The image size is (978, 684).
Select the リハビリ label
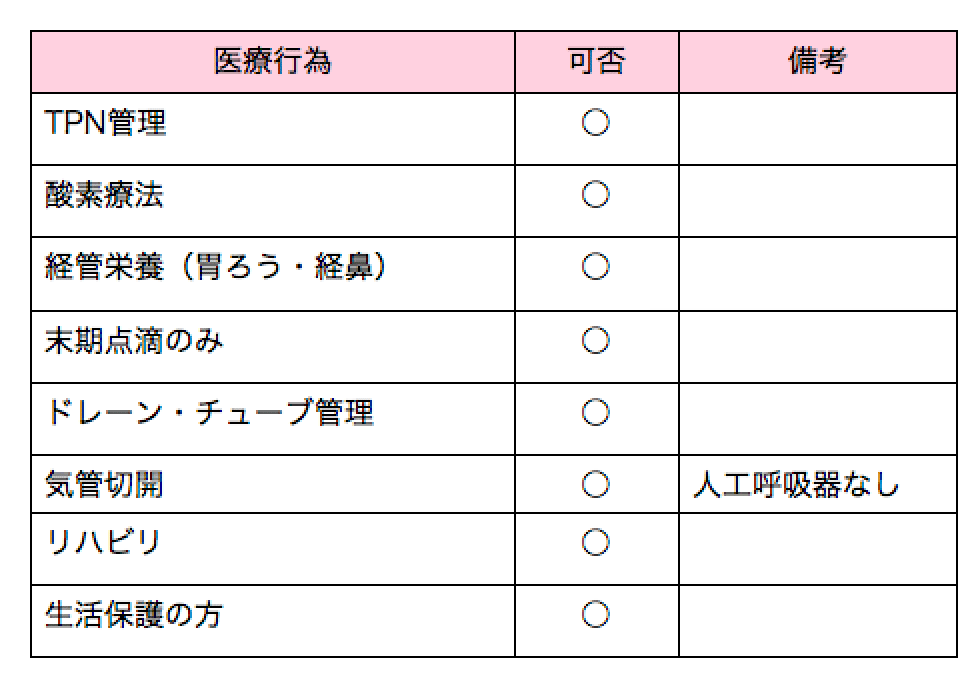coord(104,542)
